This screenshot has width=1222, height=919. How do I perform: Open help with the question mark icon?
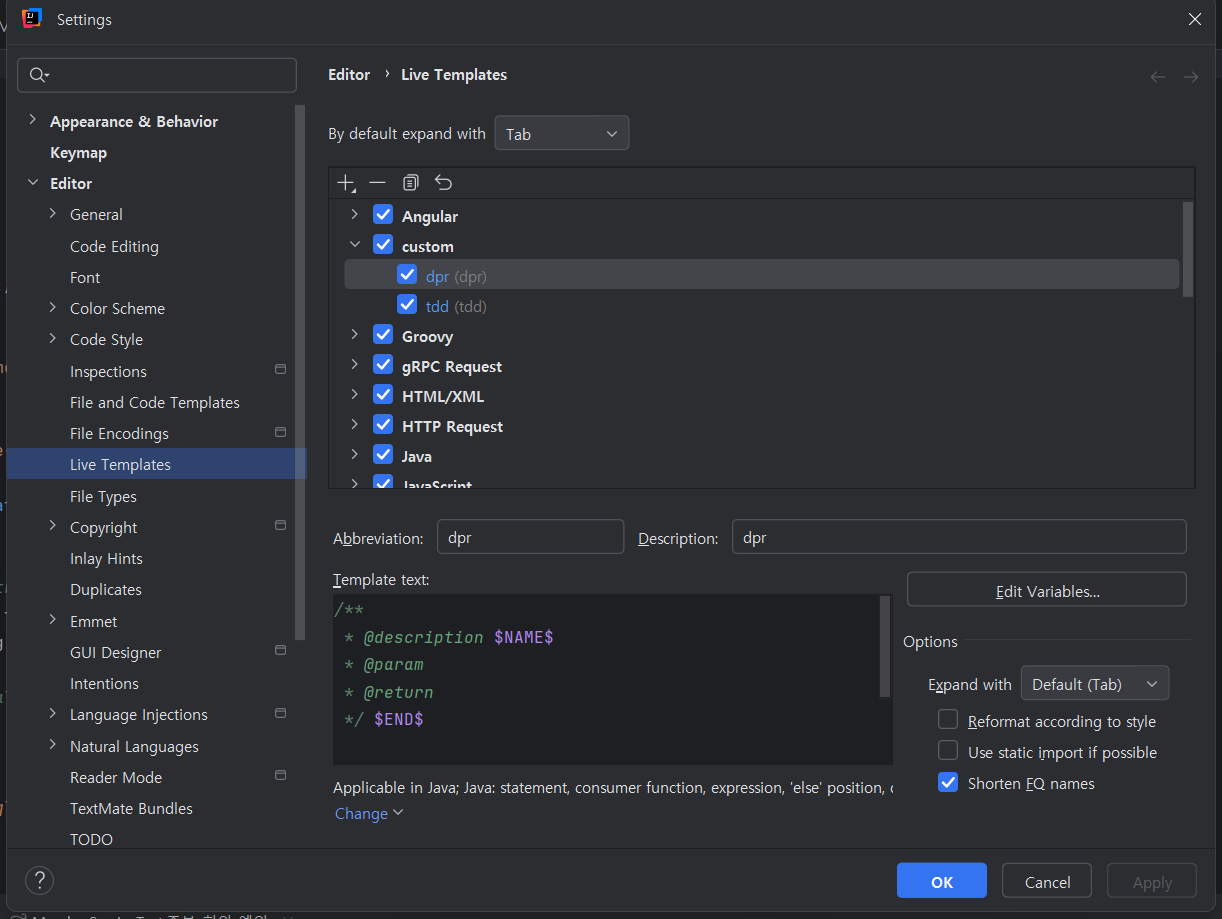39,880
